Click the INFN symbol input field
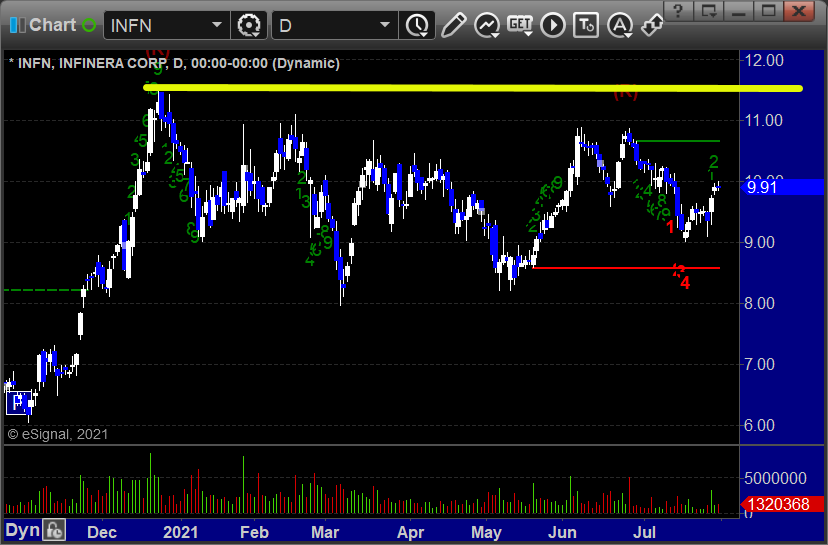The width and height of the screenshot is (828, 545). [x=166, y=25]
